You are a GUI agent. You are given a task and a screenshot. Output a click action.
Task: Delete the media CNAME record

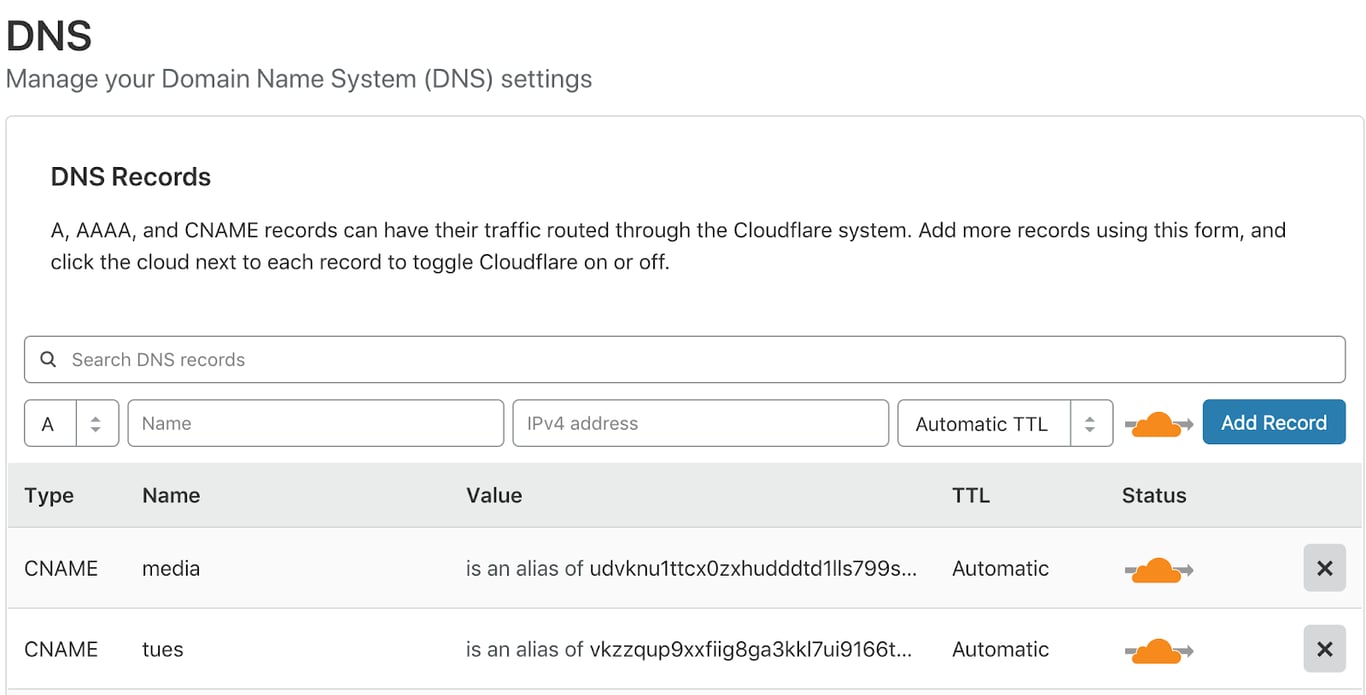click(x=1324, y=568)
